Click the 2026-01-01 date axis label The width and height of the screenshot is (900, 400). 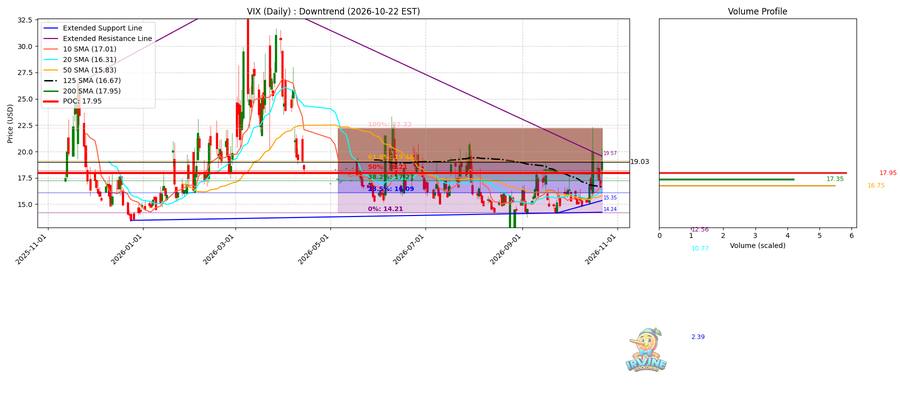pyautogui.click(x=126, y=249)
